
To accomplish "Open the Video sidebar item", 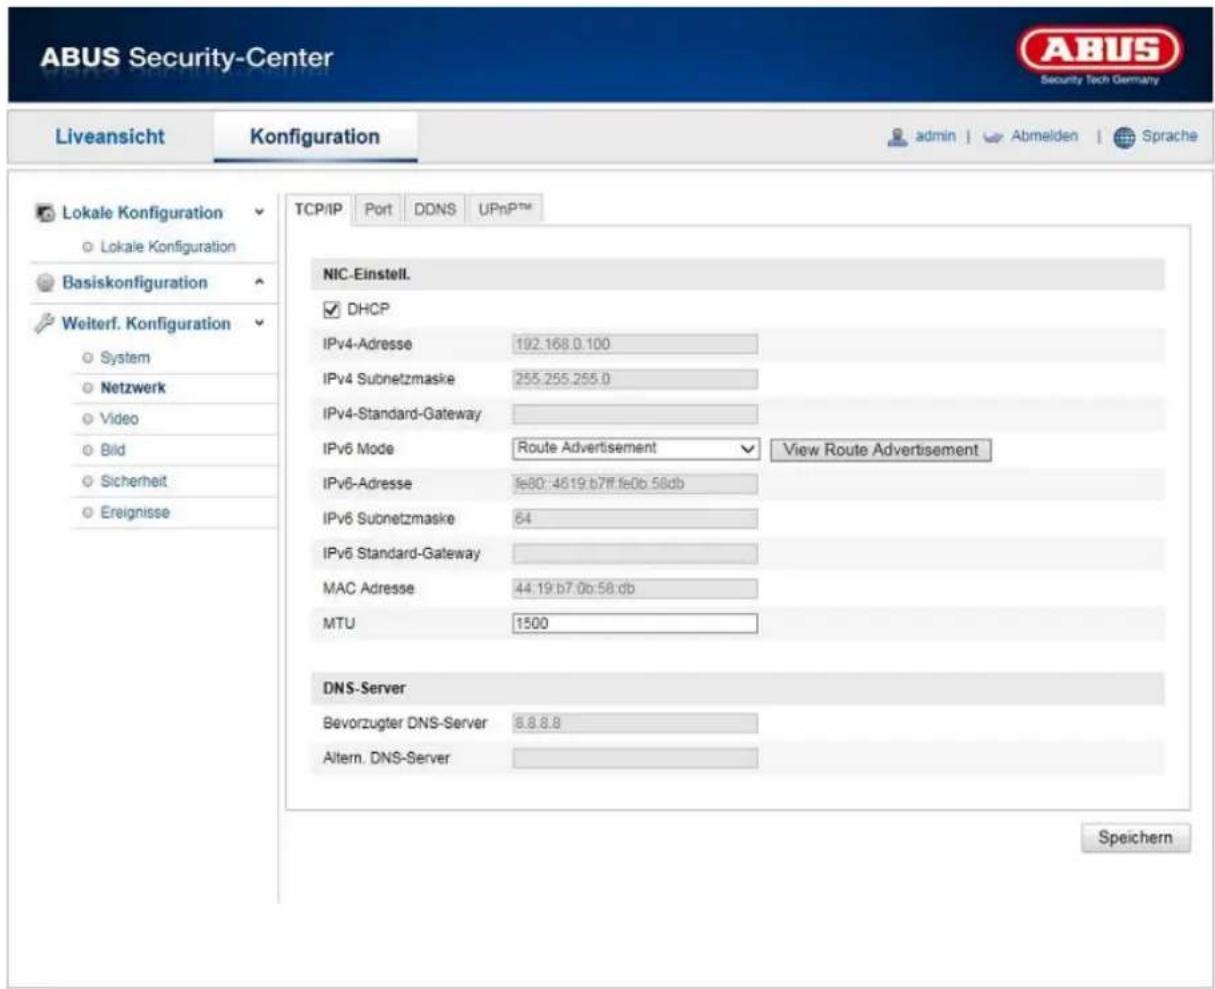I will click(119, 419).
